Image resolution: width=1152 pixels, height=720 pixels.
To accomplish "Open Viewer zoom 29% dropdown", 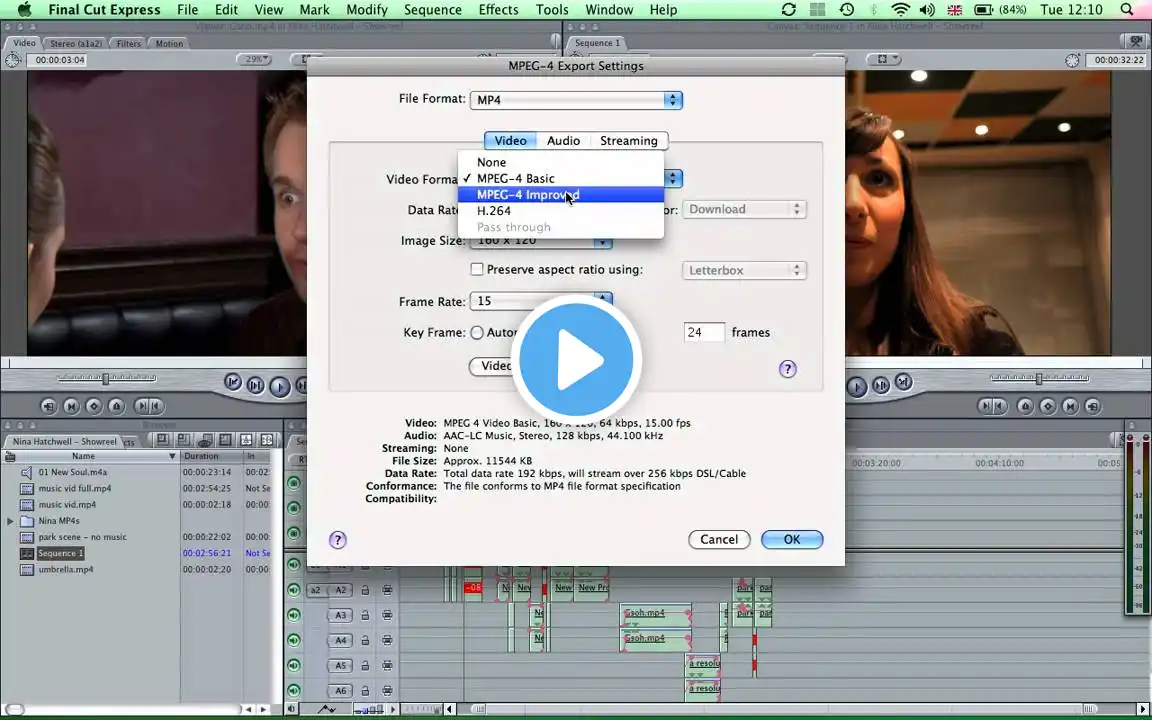I will [x=254, y=60].
